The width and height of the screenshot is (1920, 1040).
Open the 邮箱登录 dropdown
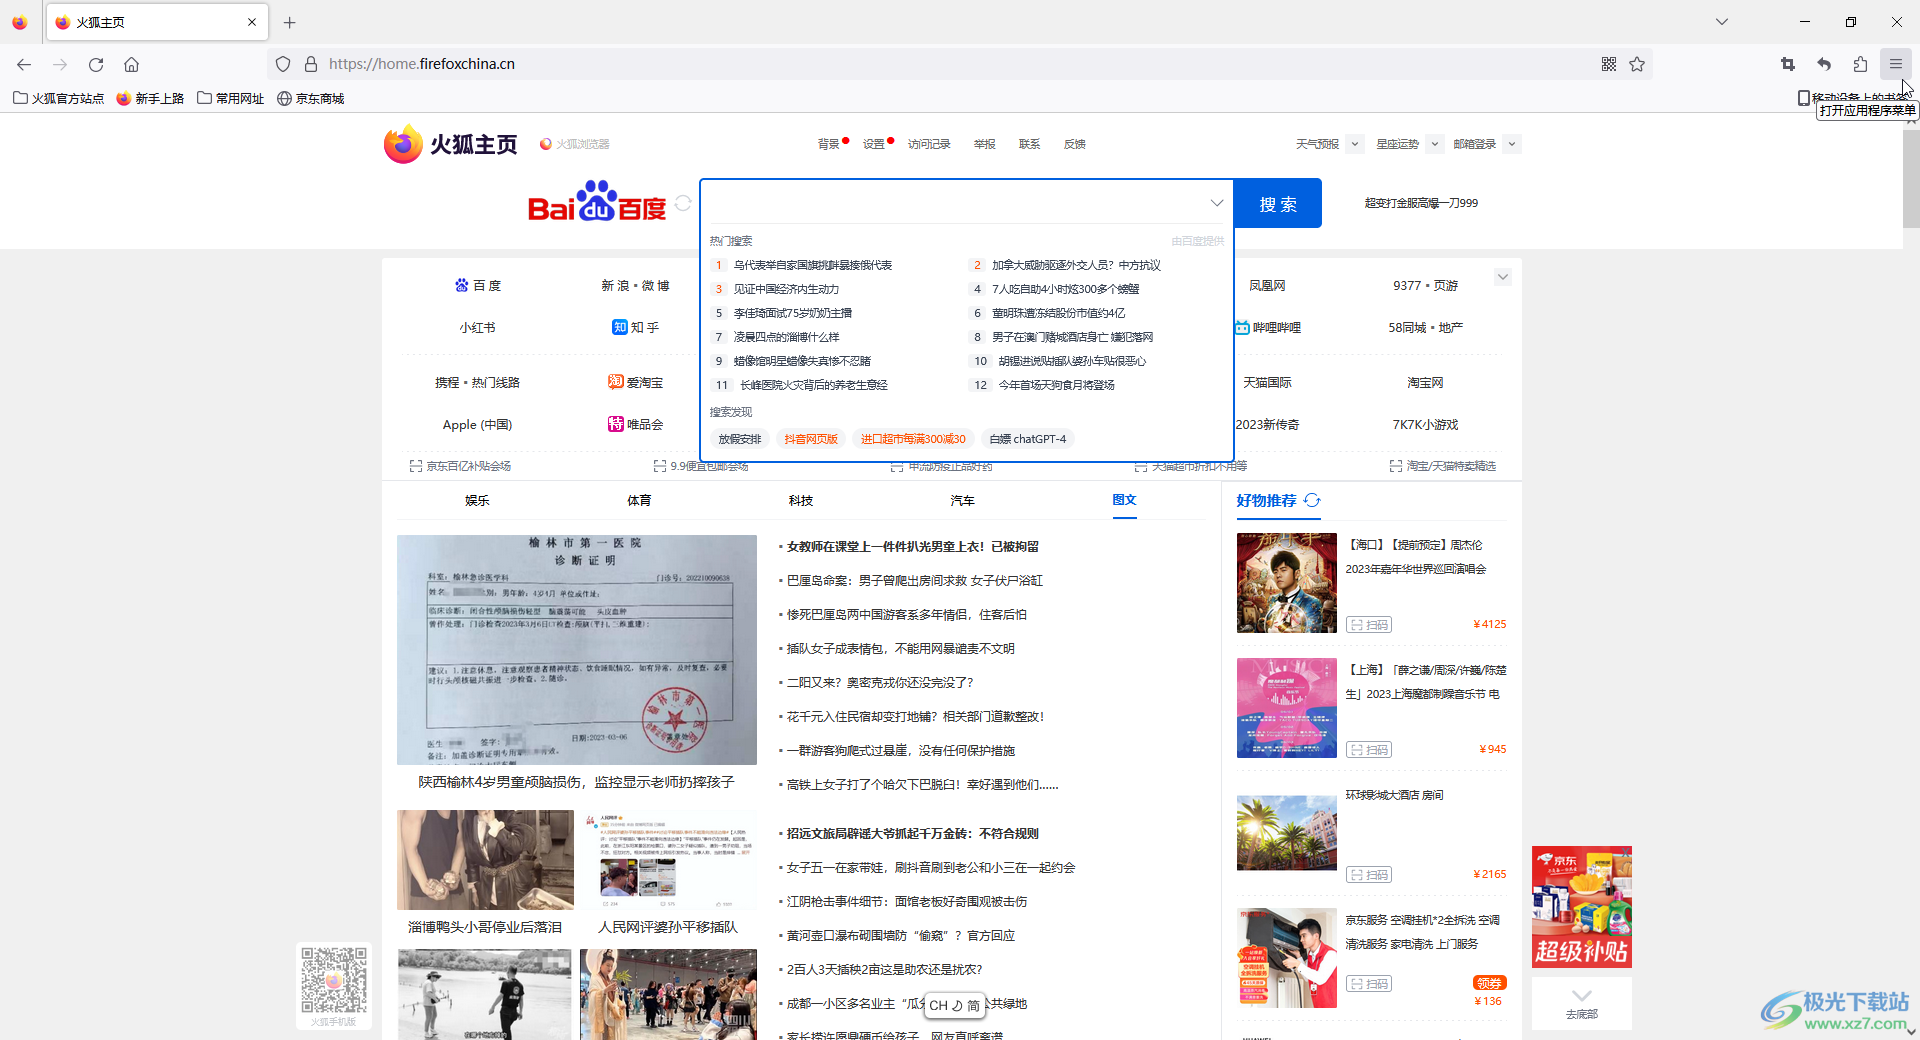click(x=1512, y=144)
